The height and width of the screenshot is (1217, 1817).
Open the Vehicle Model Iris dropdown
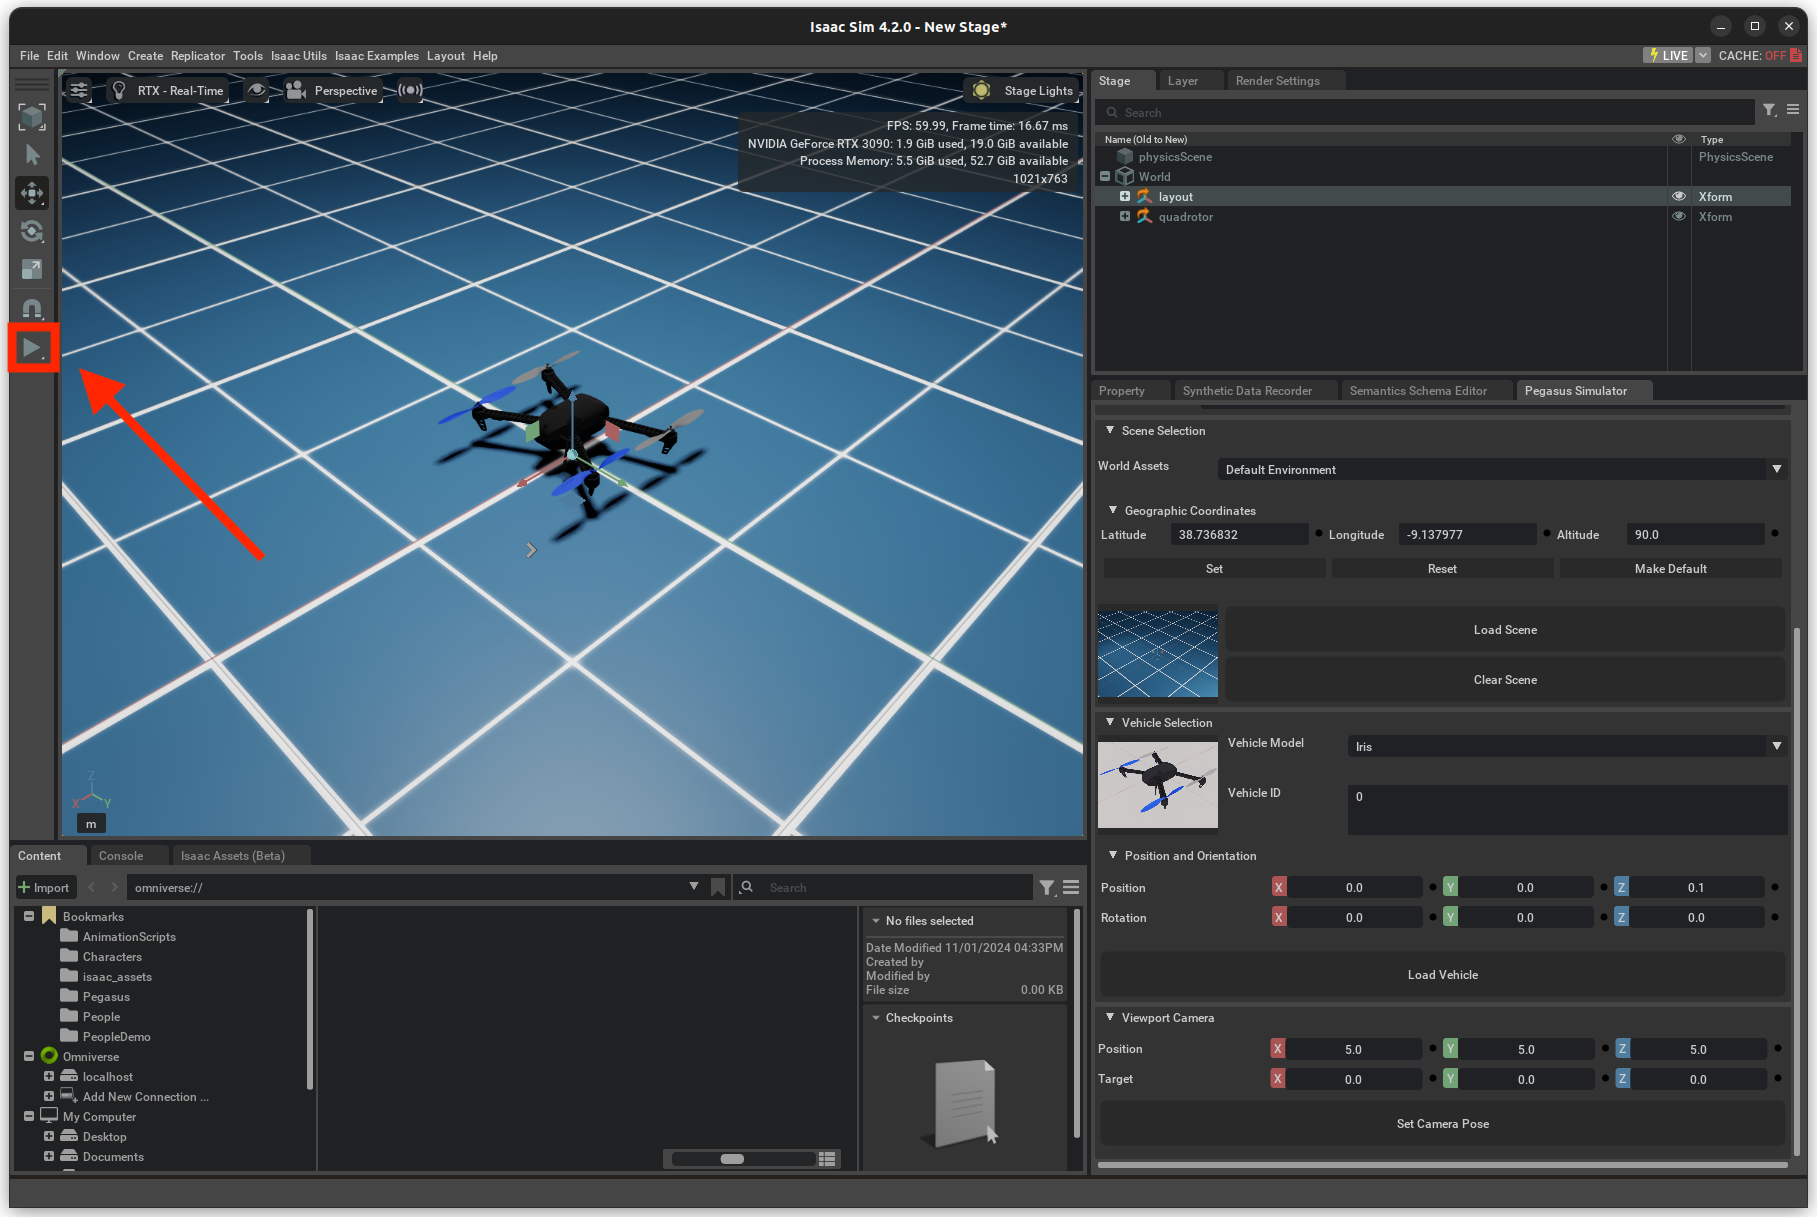click(x=1567, y=746)
